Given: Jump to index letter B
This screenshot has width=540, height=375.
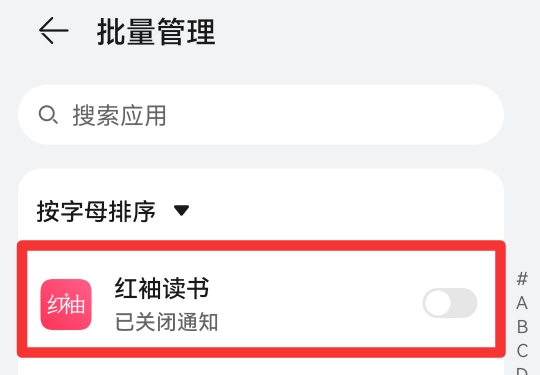Looking at the screenshot, I should [x=522, y=327].
